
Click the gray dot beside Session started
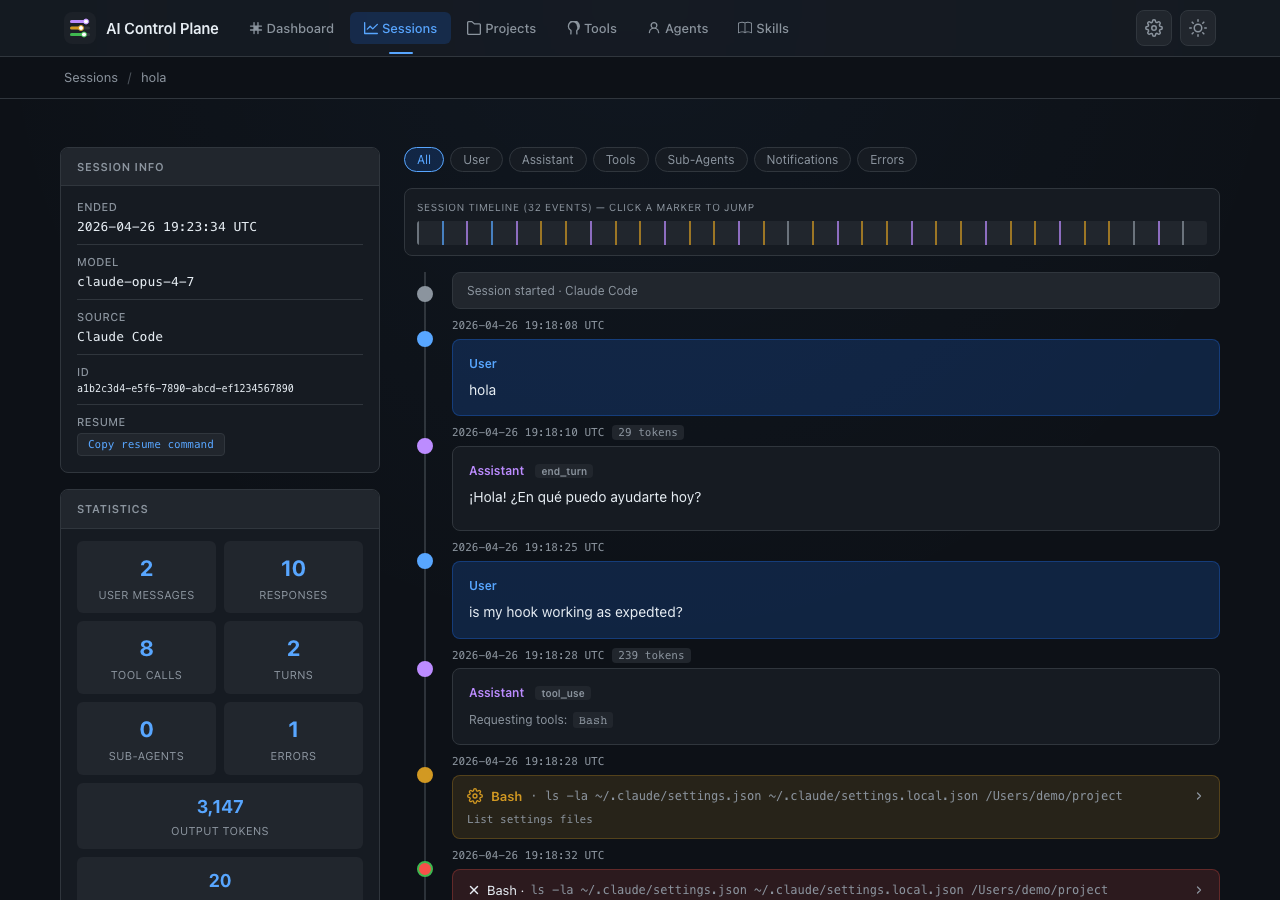click(425, 294)
